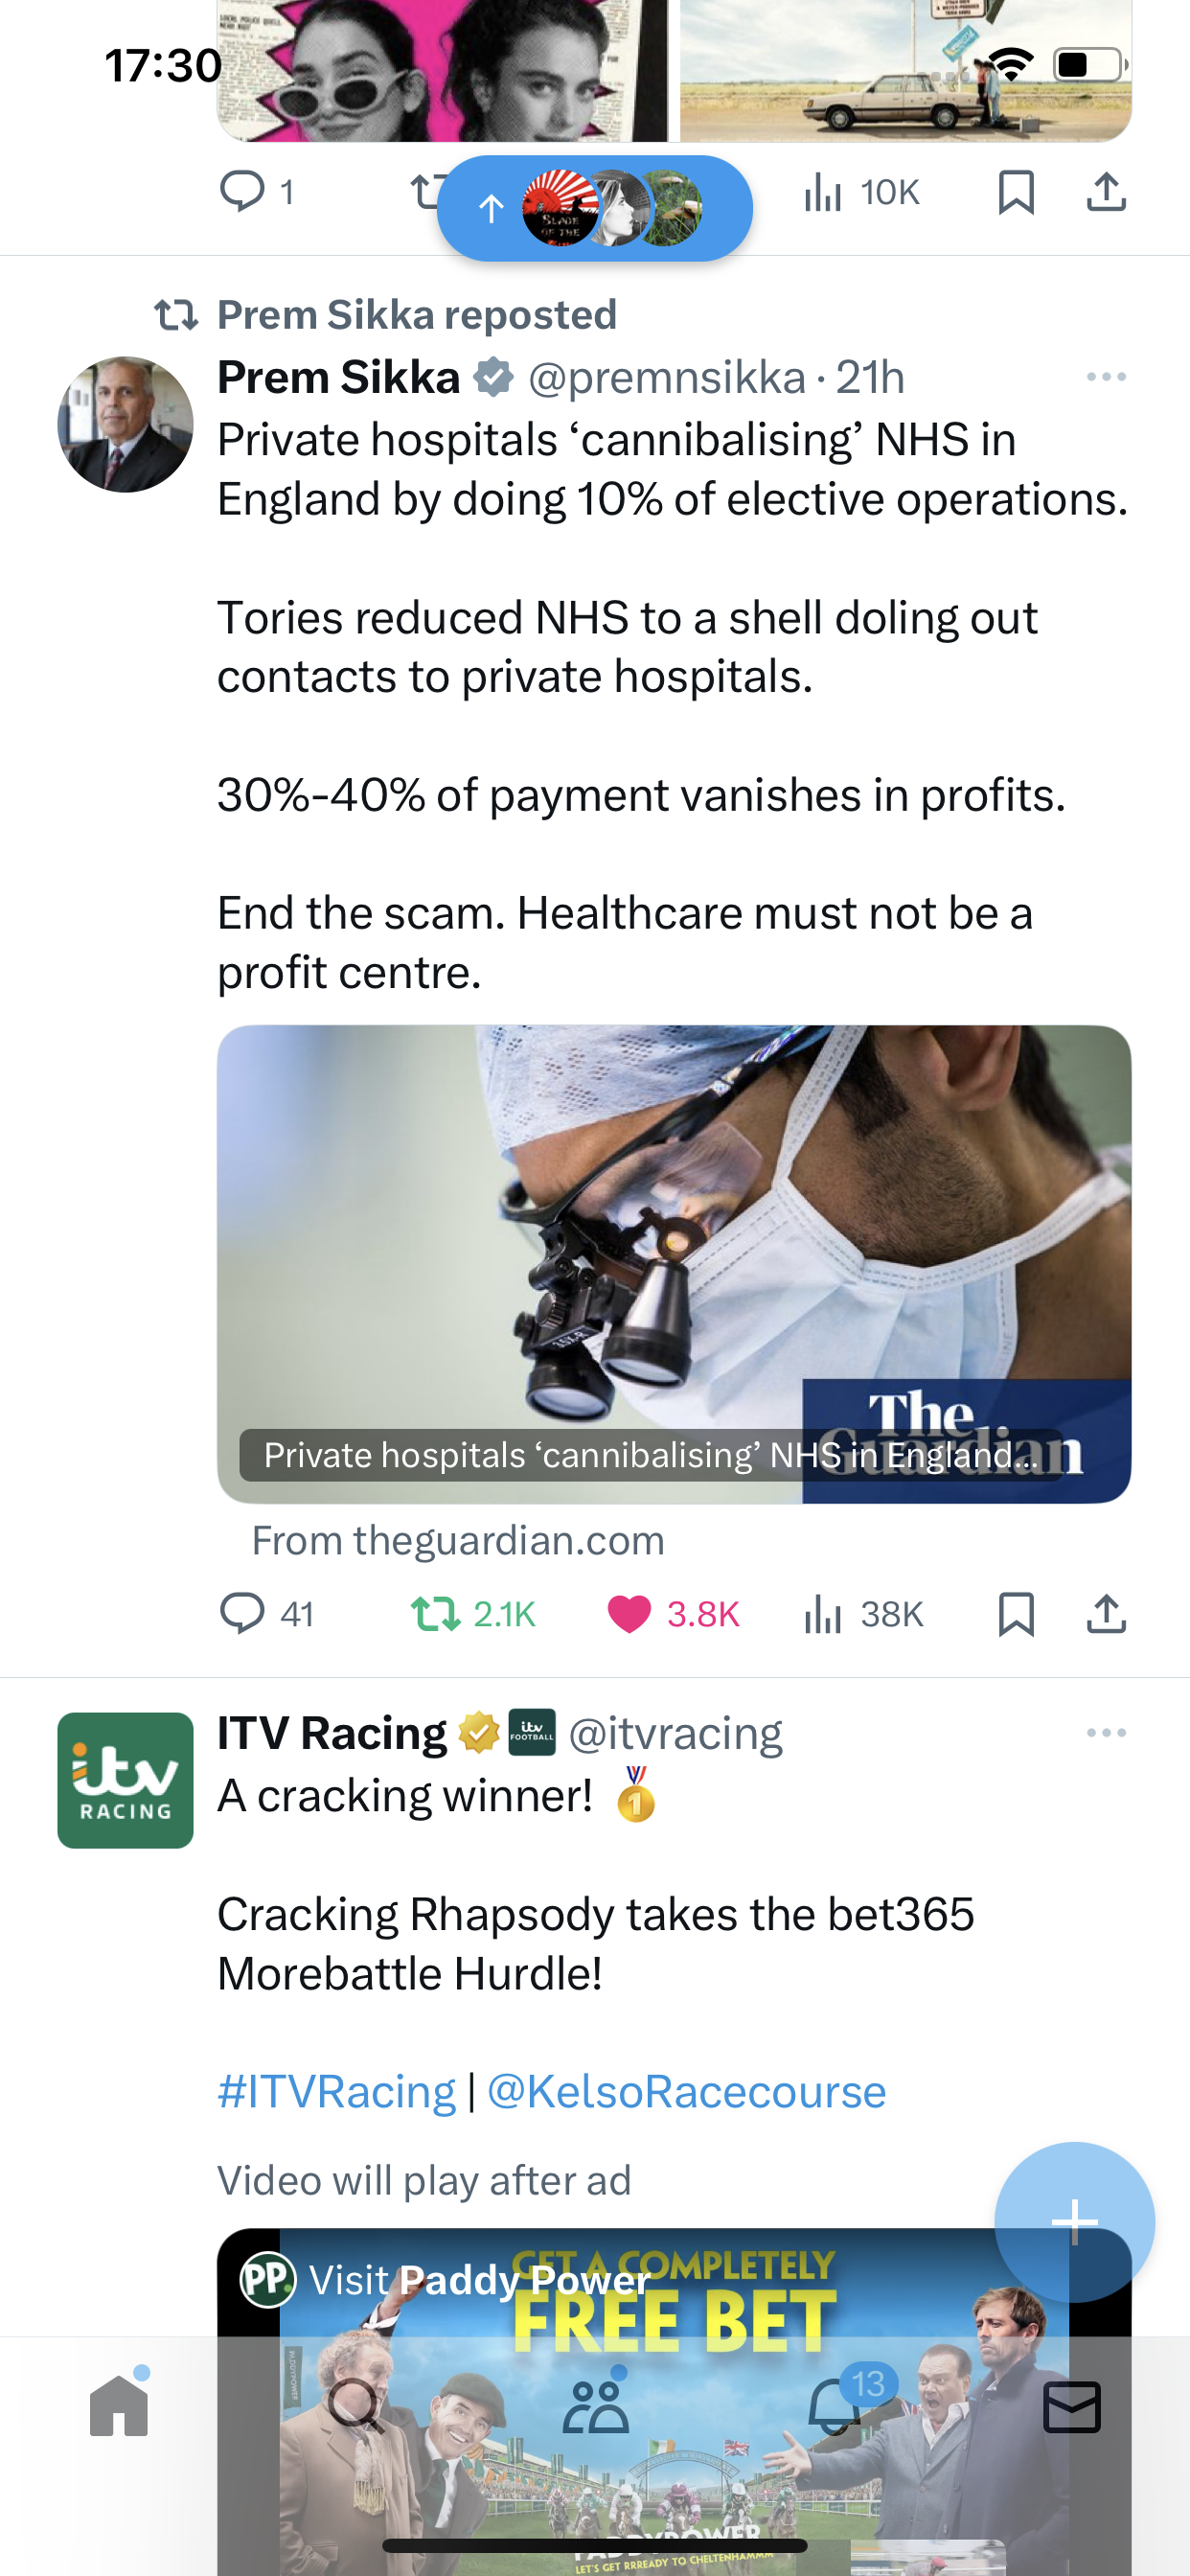Image resolution: width=1190 pixels, height=2576 pixels.
Task: View analytics showing 38K views
Action: [x=864, y=1614]
